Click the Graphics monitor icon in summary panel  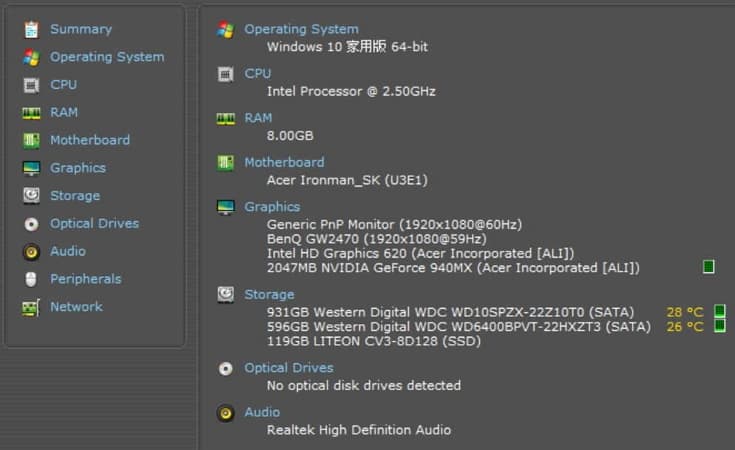[x=225, y=207]
